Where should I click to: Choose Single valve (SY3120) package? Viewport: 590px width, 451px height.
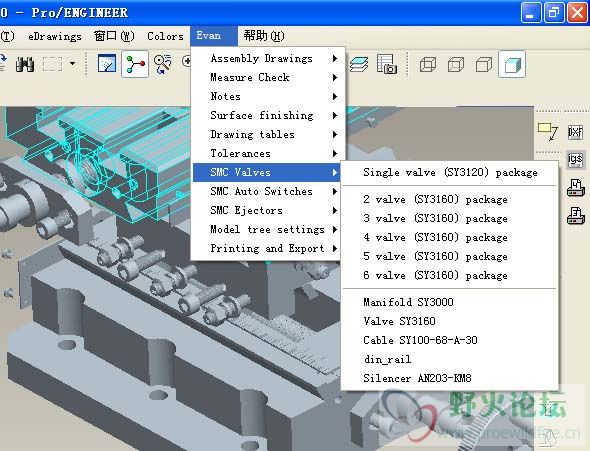[449, 173]
